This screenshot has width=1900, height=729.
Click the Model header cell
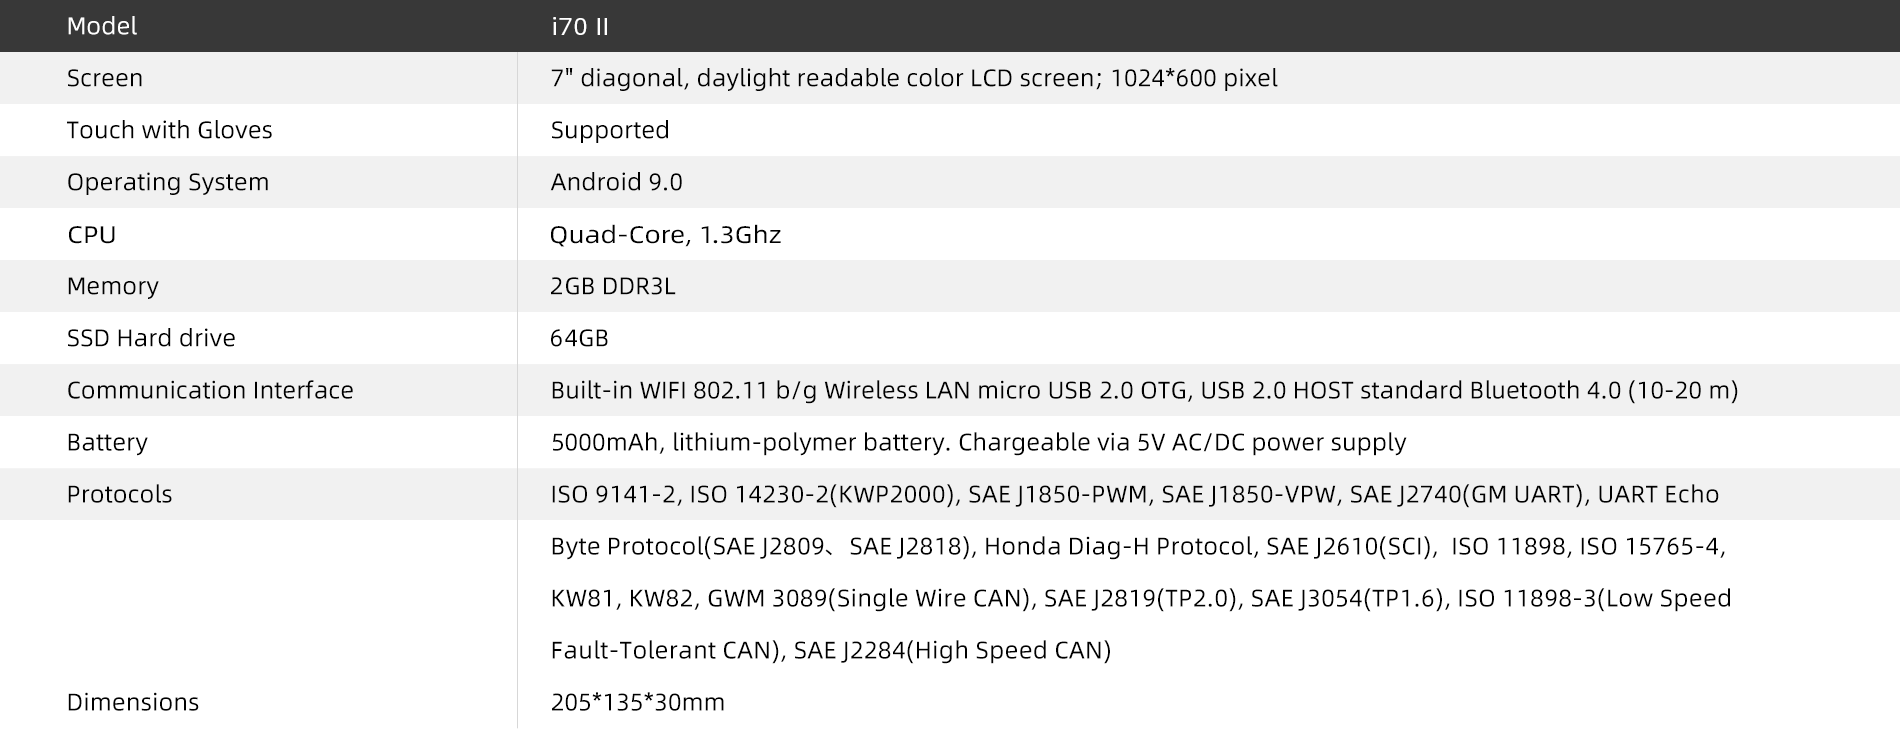click(x=102, y=26)
